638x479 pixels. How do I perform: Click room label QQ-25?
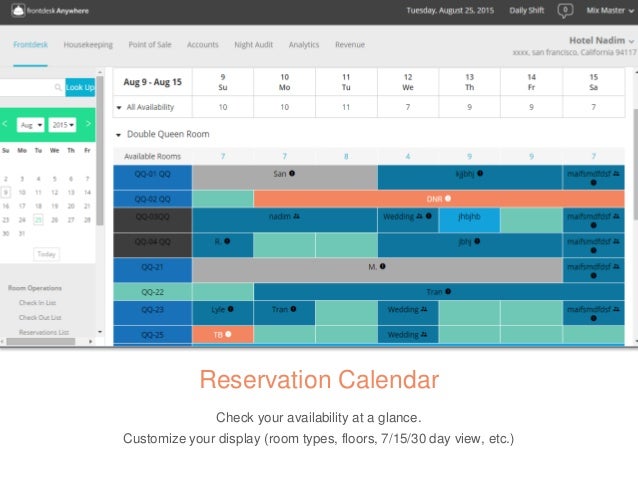(153, 335)
